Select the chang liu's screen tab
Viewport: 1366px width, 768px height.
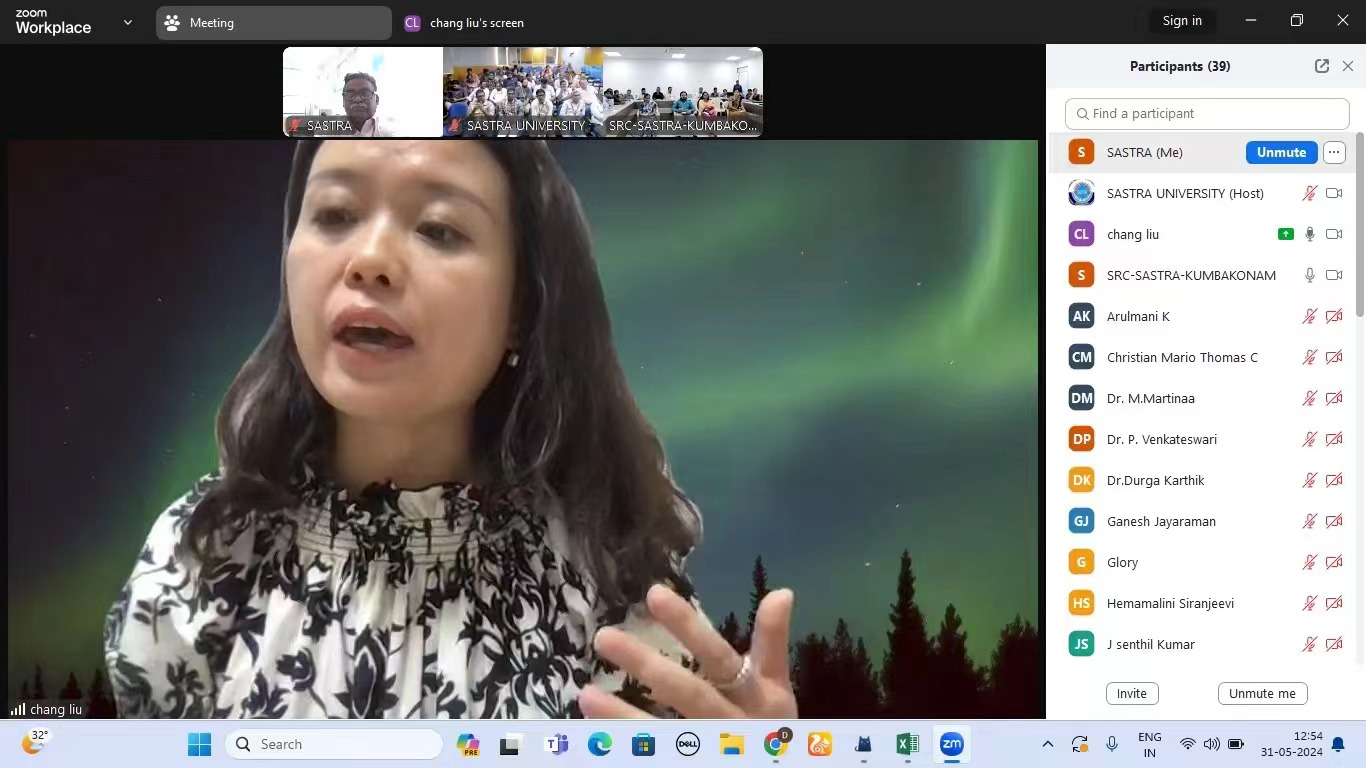click(465, 22)
